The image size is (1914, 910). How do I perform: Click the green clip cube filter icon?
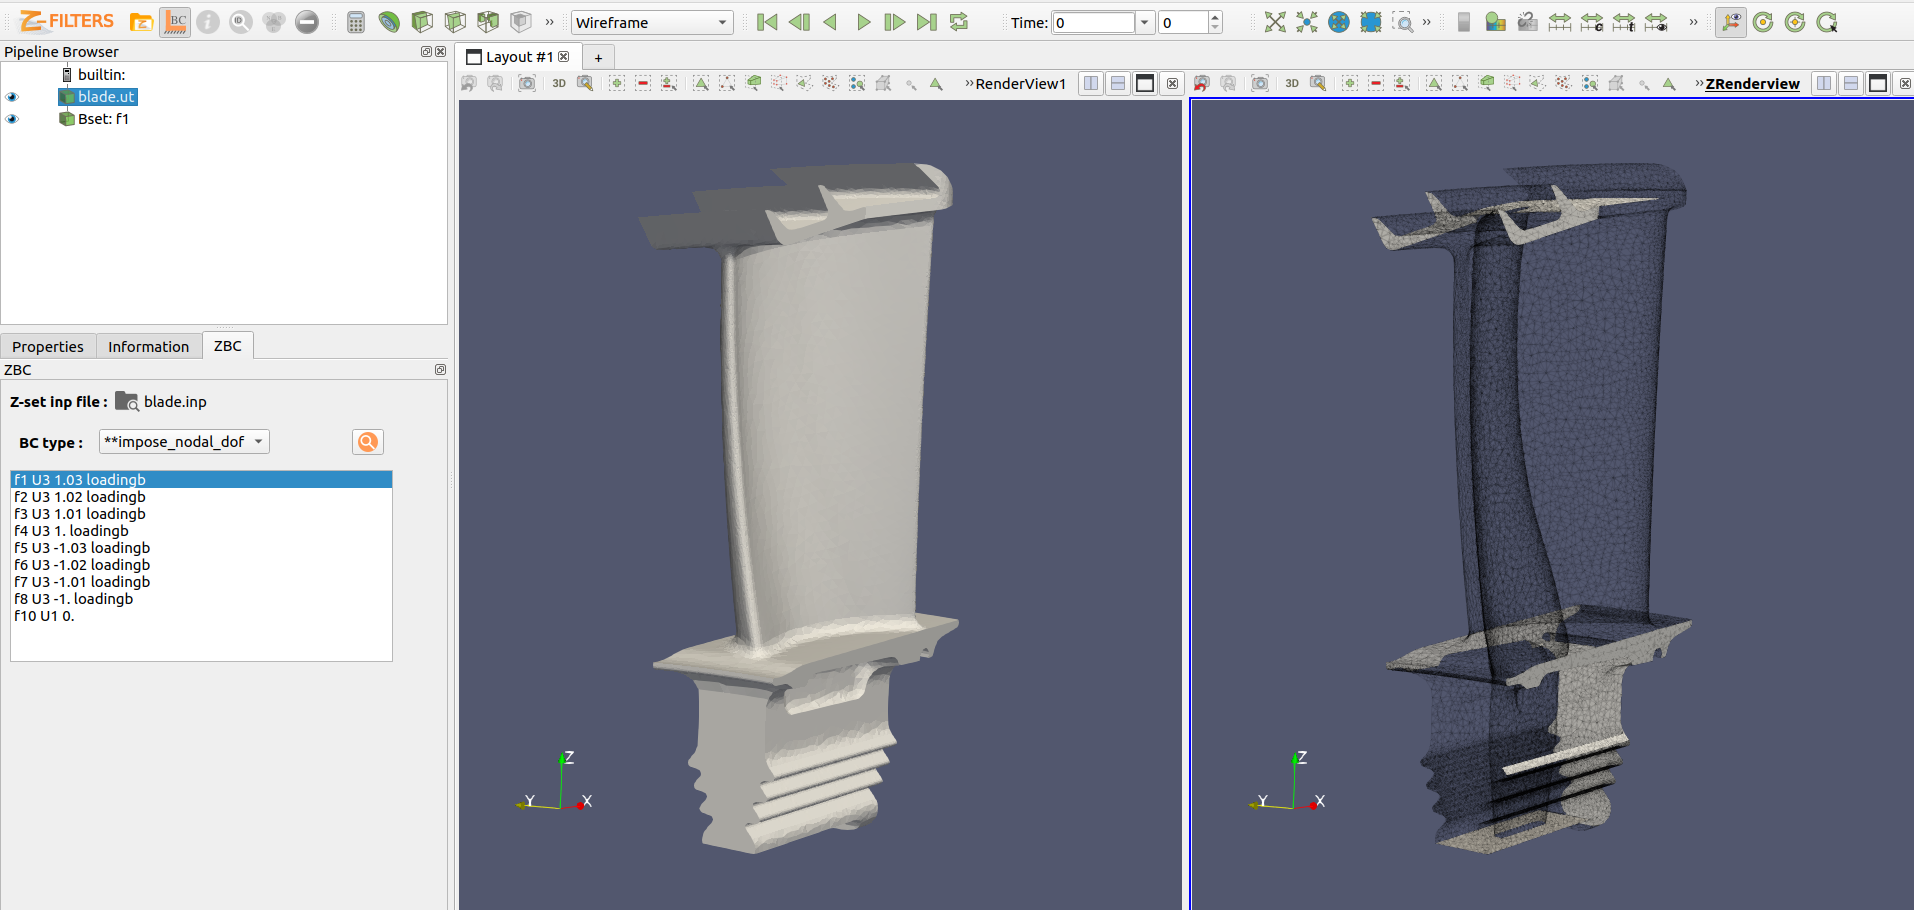click(x=422, y=22)
